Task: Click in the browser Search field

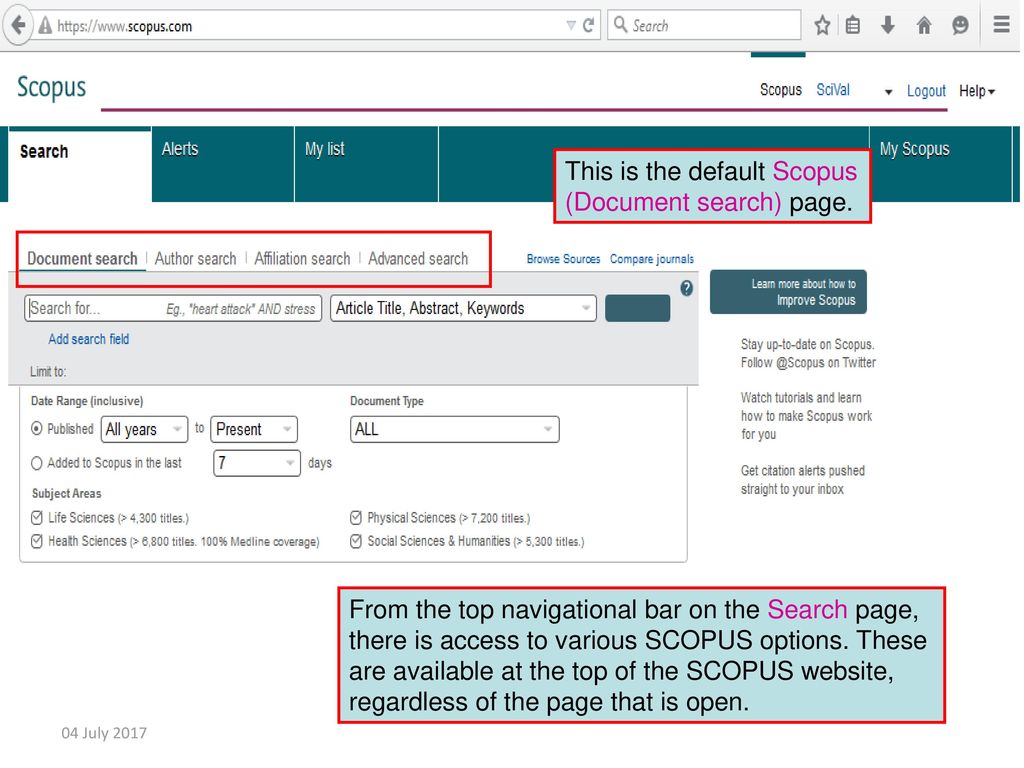Action: [x=704, y=25]
